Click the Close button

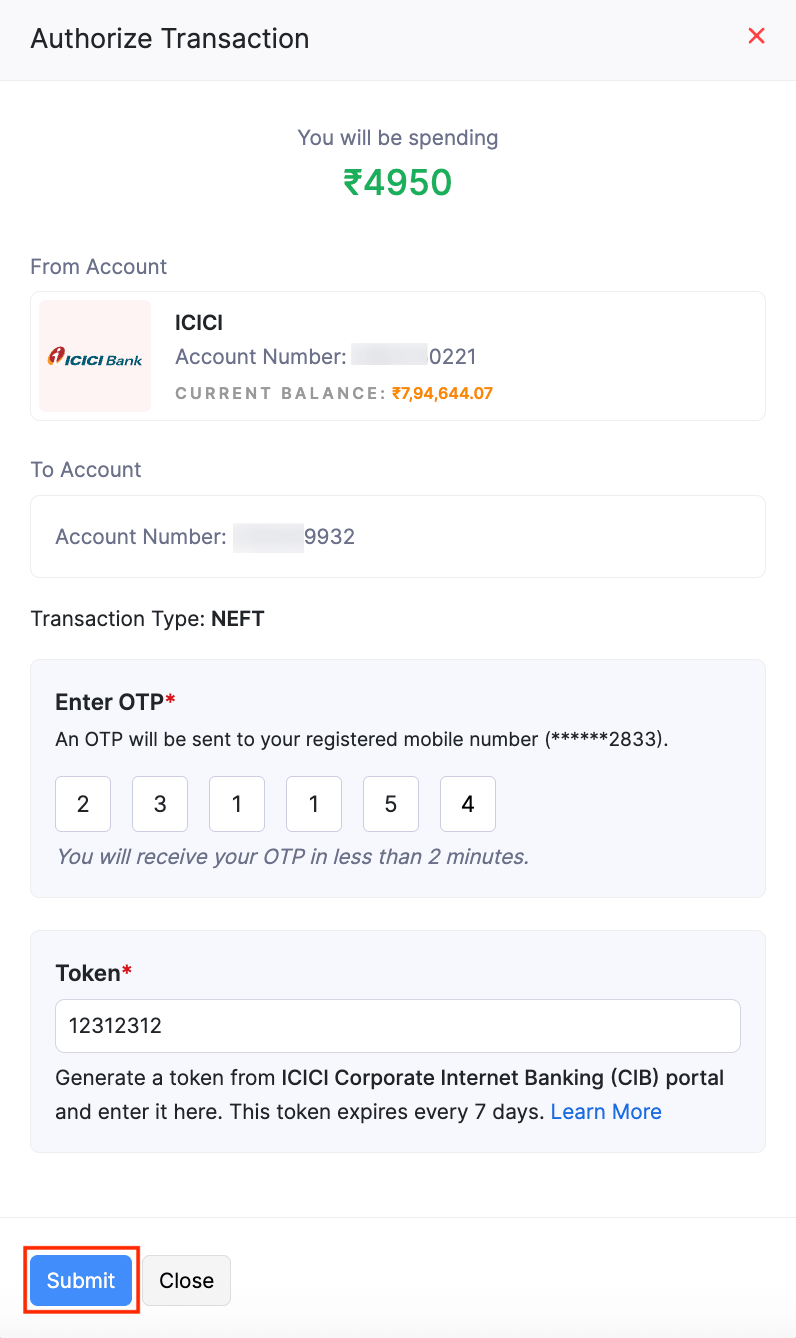coord(186,1280)
